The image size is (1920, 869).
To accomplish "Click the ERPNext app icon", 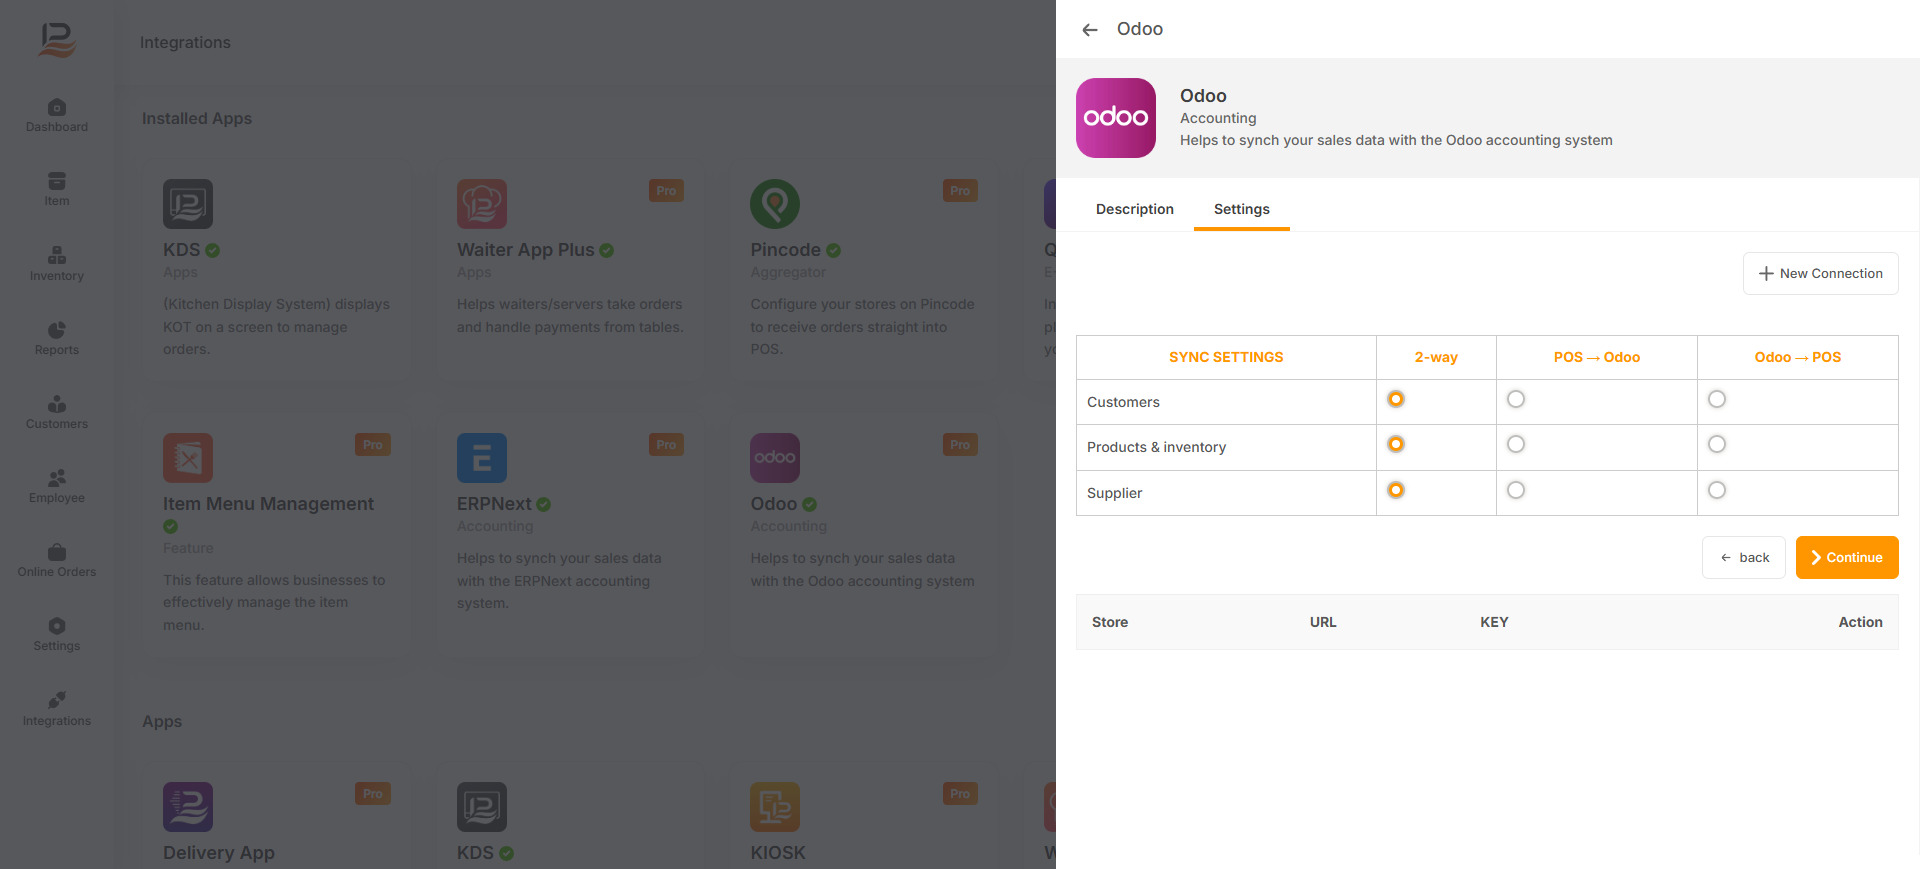I will (482, 458).
